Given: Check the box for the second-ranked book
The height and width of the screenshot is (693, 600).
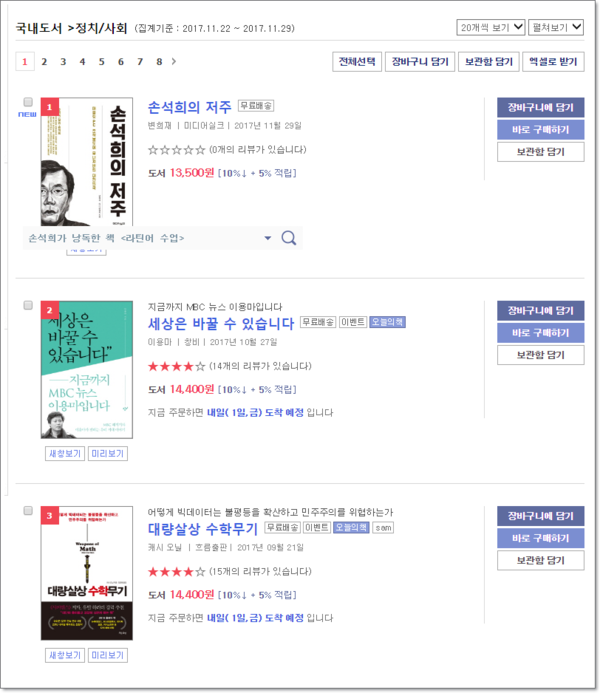Looking at the screenshot, I should click(x=28, y=305).
